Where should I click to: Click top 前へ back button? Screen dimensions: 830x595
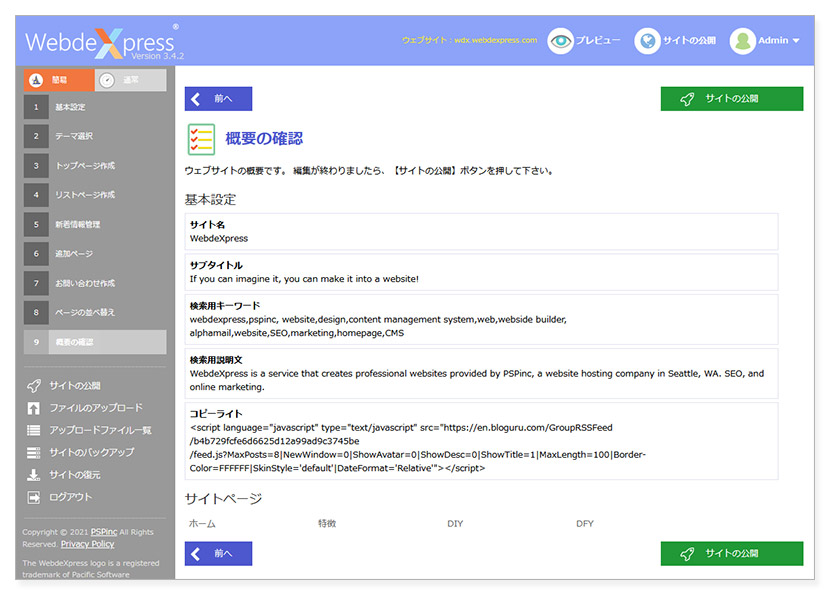[218, 99]
